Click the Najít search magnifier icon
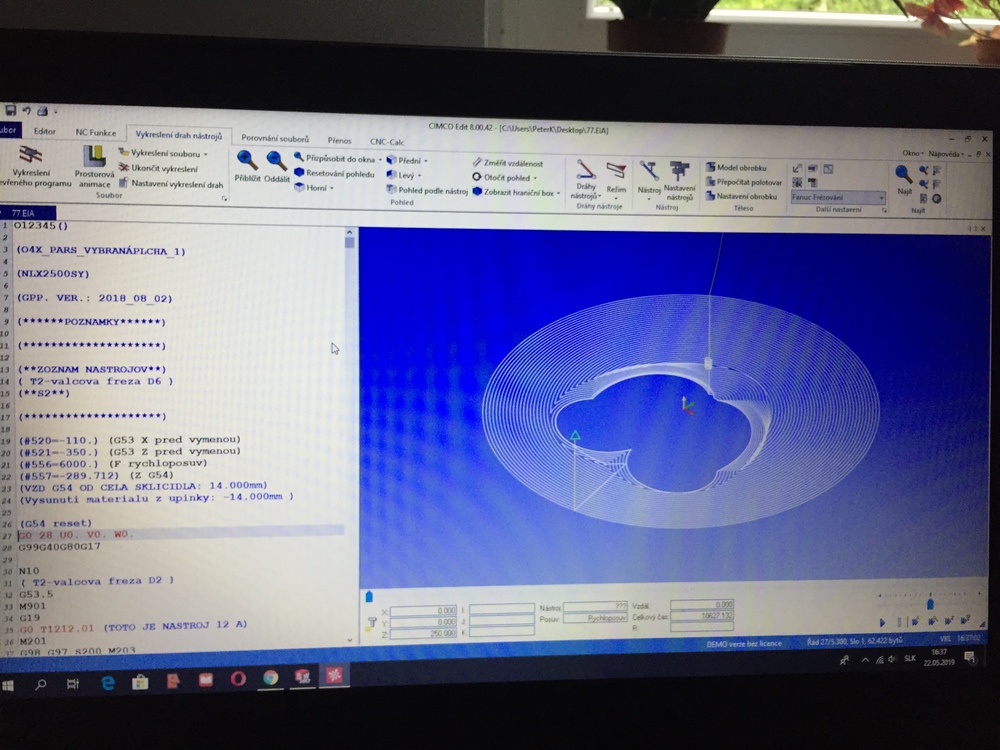This screenshot has height=750, width=1000. coord(903,173)
